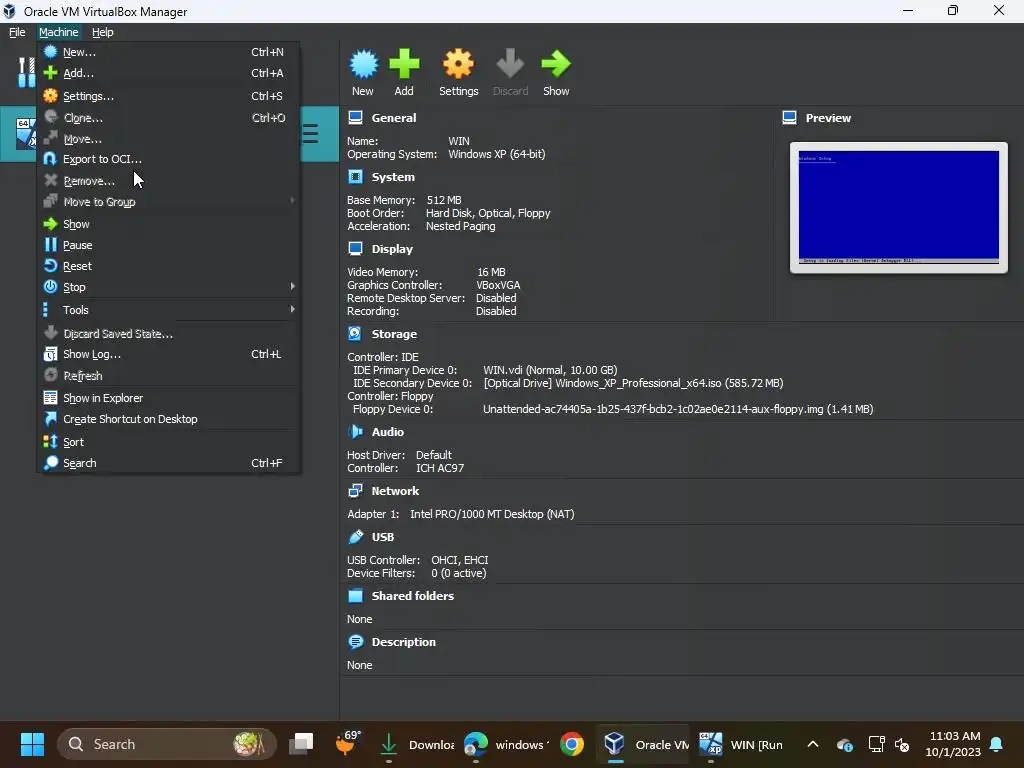1024x768 pixels.
Task: Click the 512 MB base memory value
Action: click(x=444, y=200)
